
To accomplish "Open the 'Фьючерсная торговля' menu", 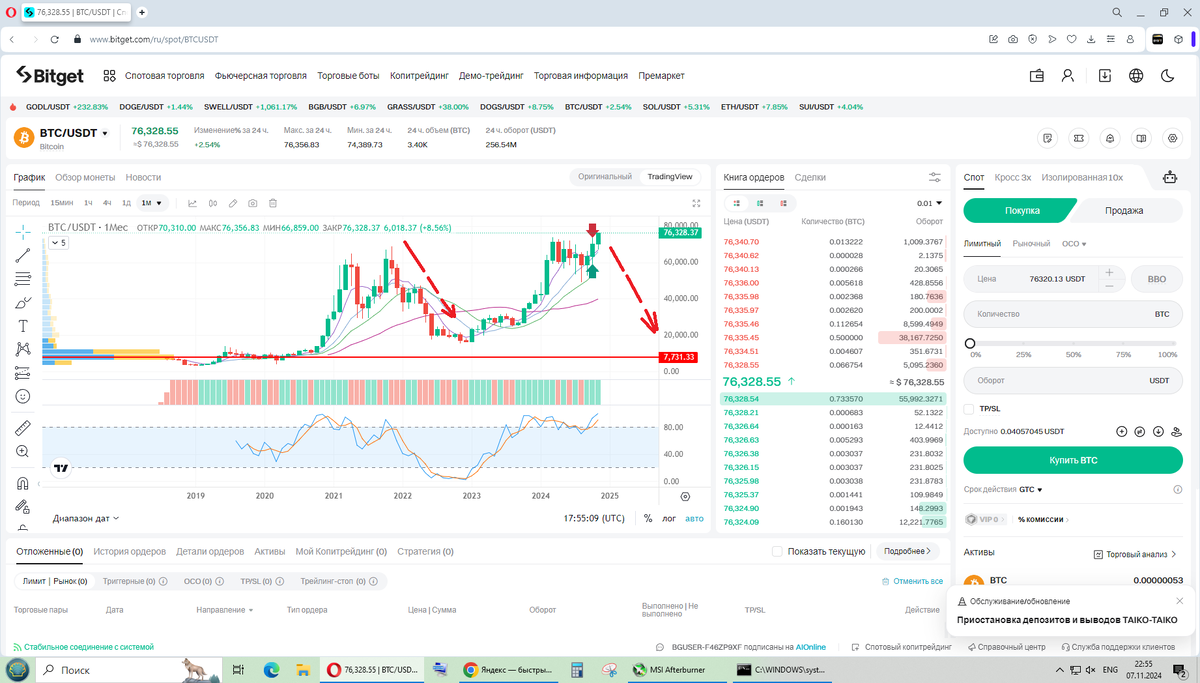I will [x=261, y=75].
